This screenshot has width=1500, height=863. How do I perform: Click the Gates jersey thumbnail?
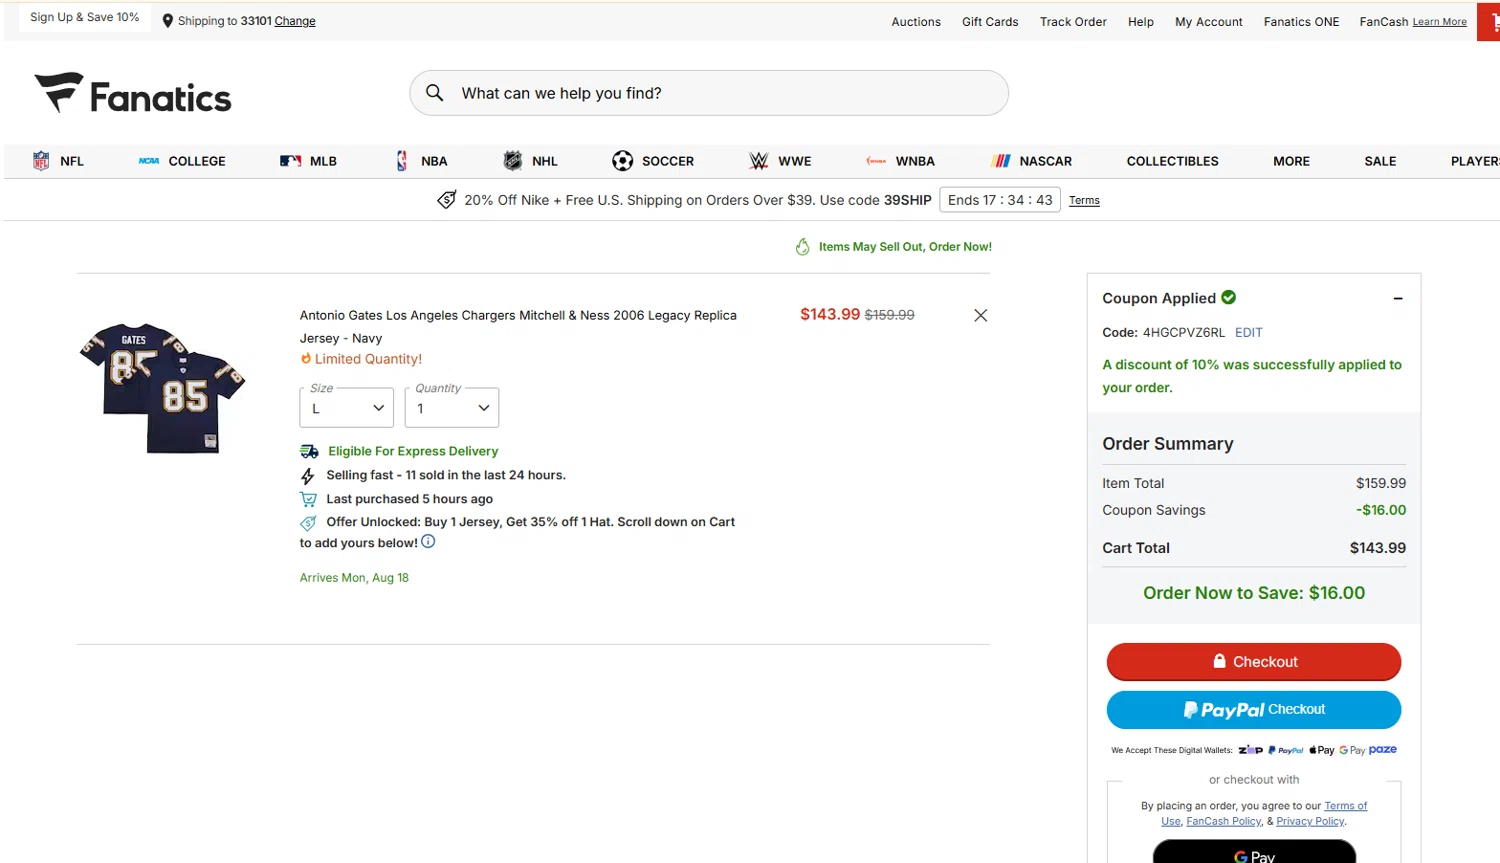pyautogui.click(x=163, y=388)
